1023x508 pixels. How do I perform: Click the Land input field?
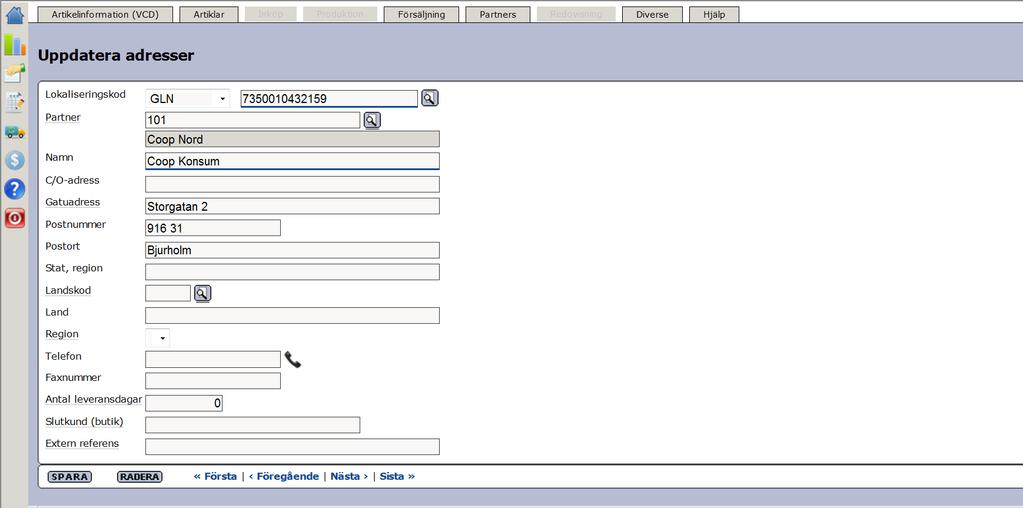pos(292,316)
